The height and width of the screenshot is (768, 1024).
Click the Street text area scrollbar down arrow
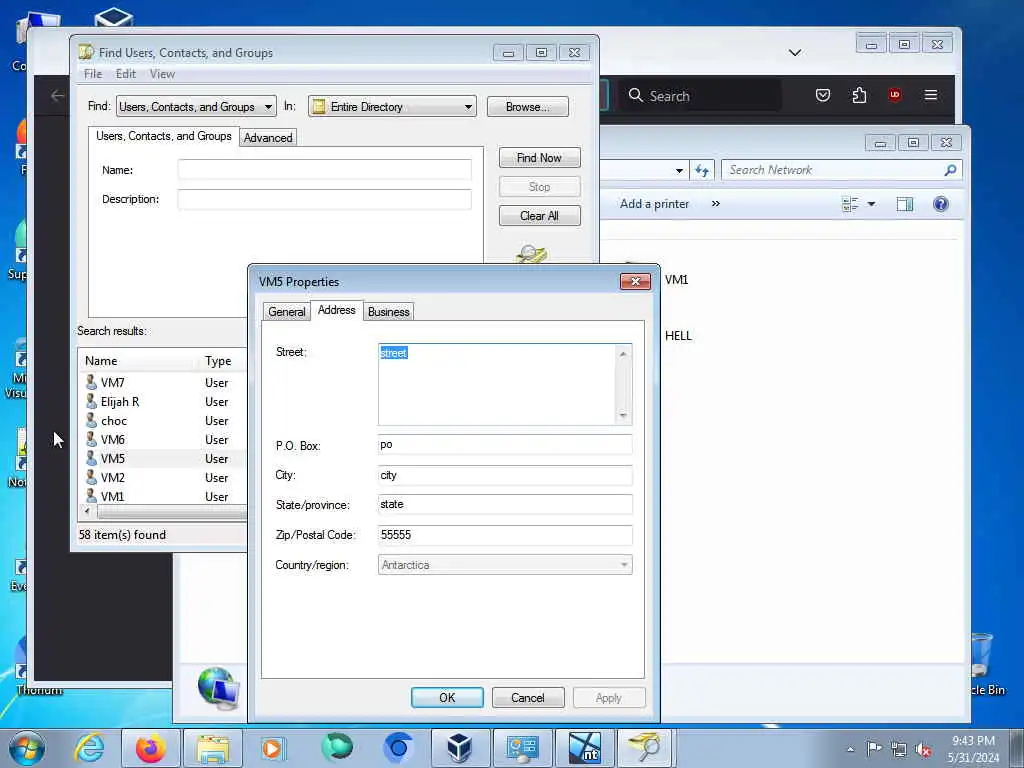tap(623, 415)
